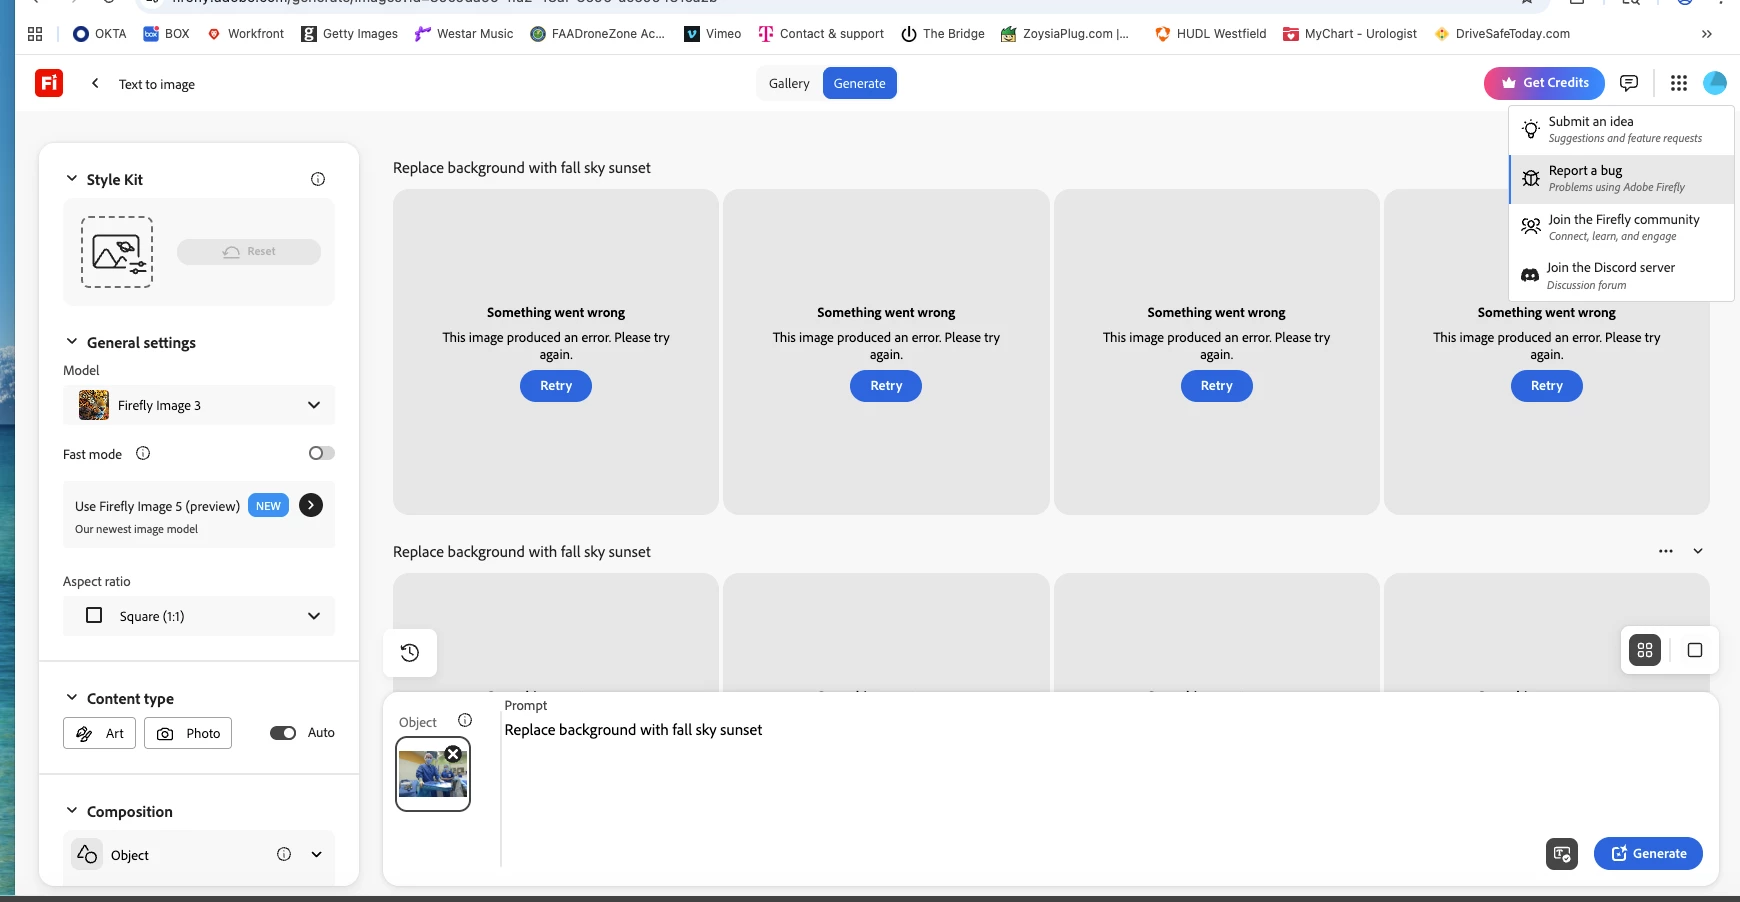
Task: Open the Vimeo bookmark
Action: [712, 33]
